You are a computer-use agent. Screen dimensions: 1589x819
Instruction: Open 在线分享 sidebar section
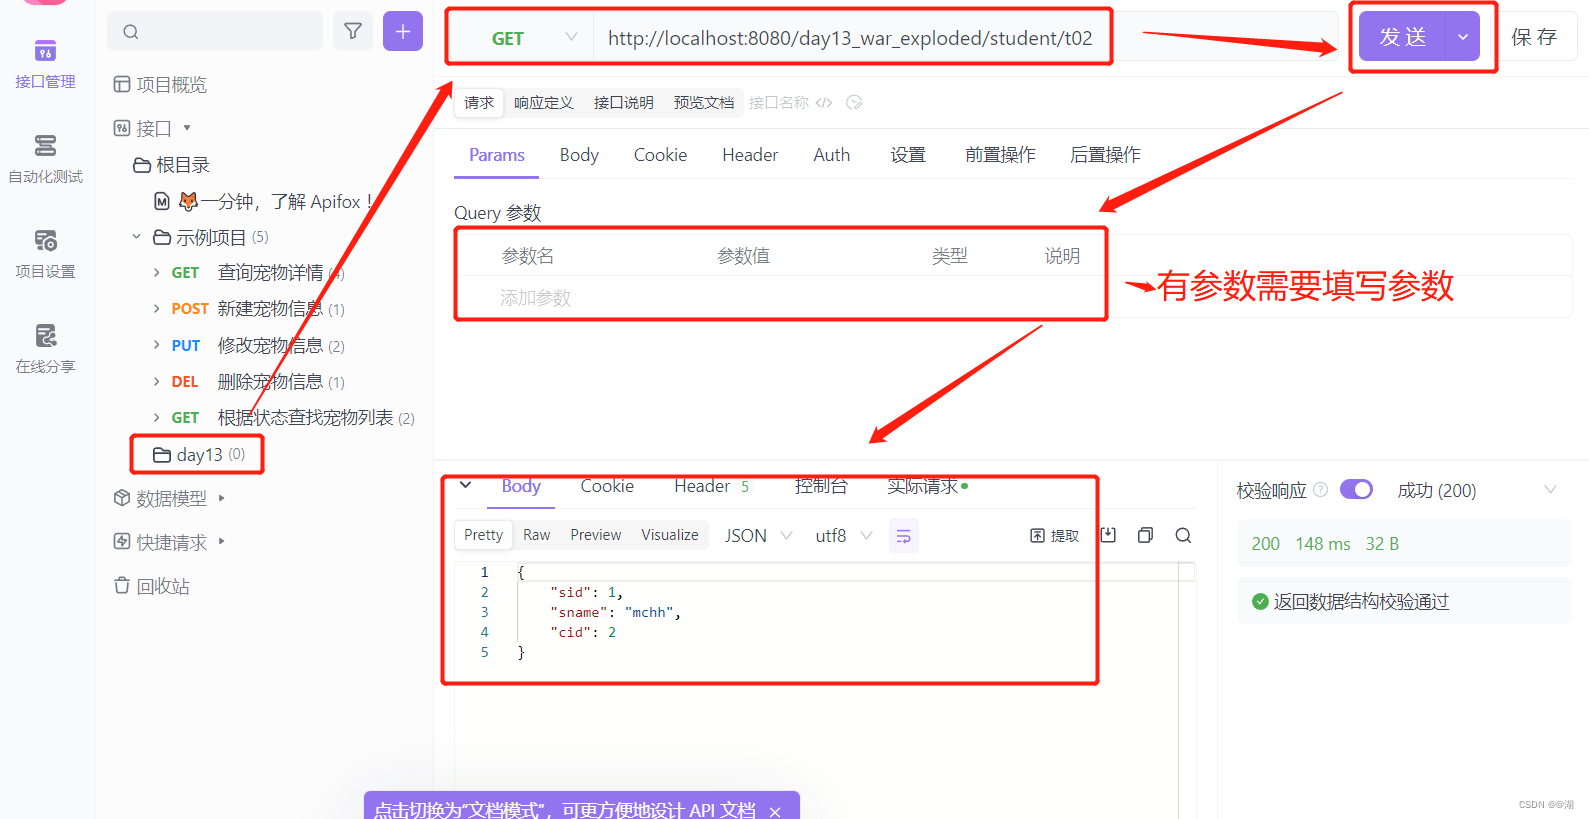point(45,350)
